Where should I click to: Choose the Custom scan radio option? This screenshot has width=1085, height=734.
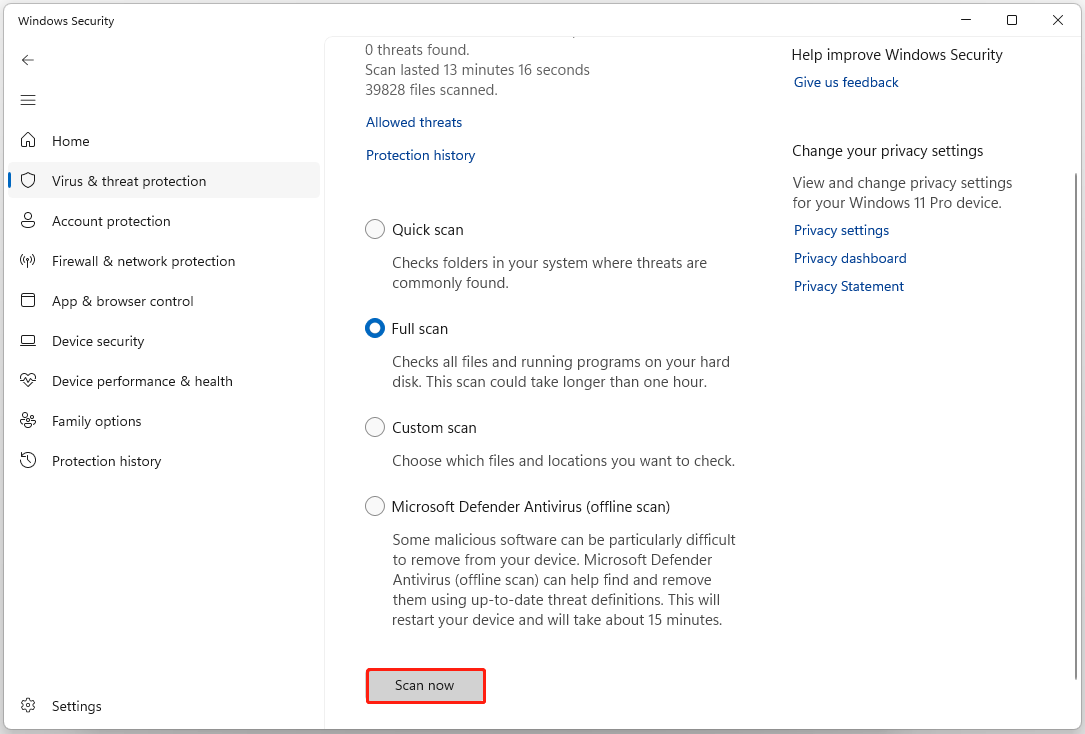(374, 427)
